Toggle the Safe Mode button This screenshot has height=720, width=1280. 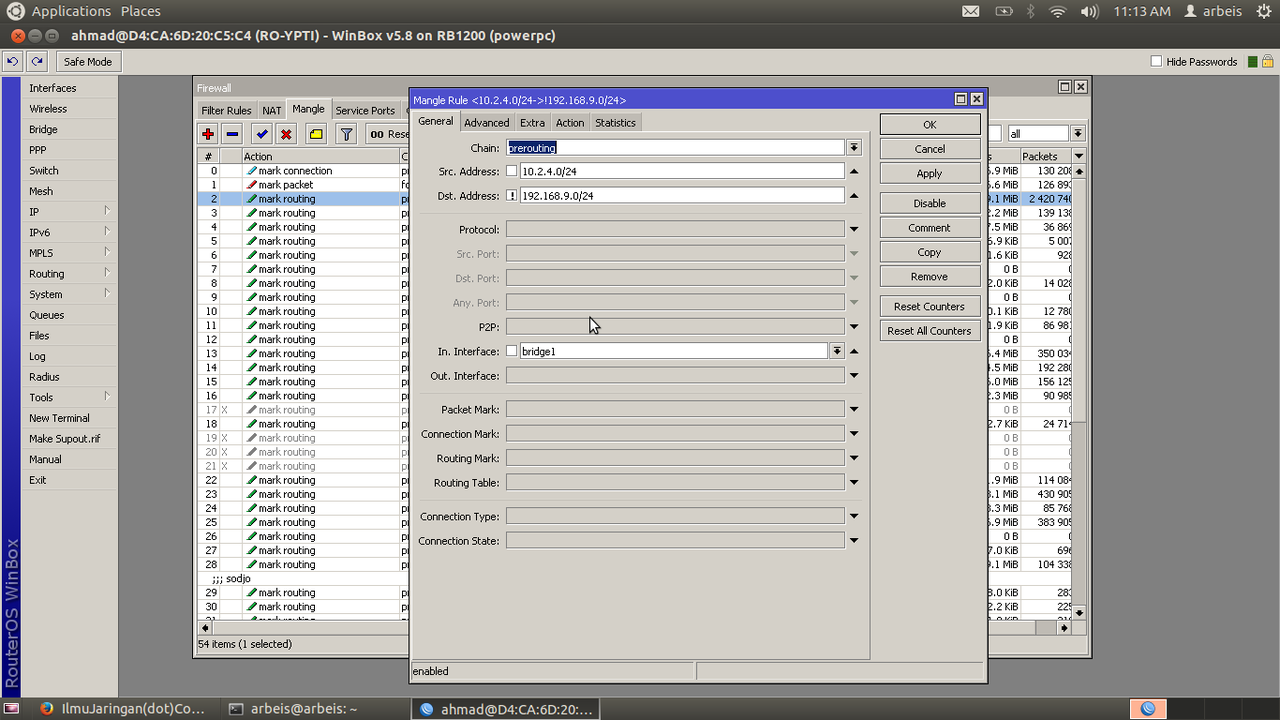[x=88, y=62]
